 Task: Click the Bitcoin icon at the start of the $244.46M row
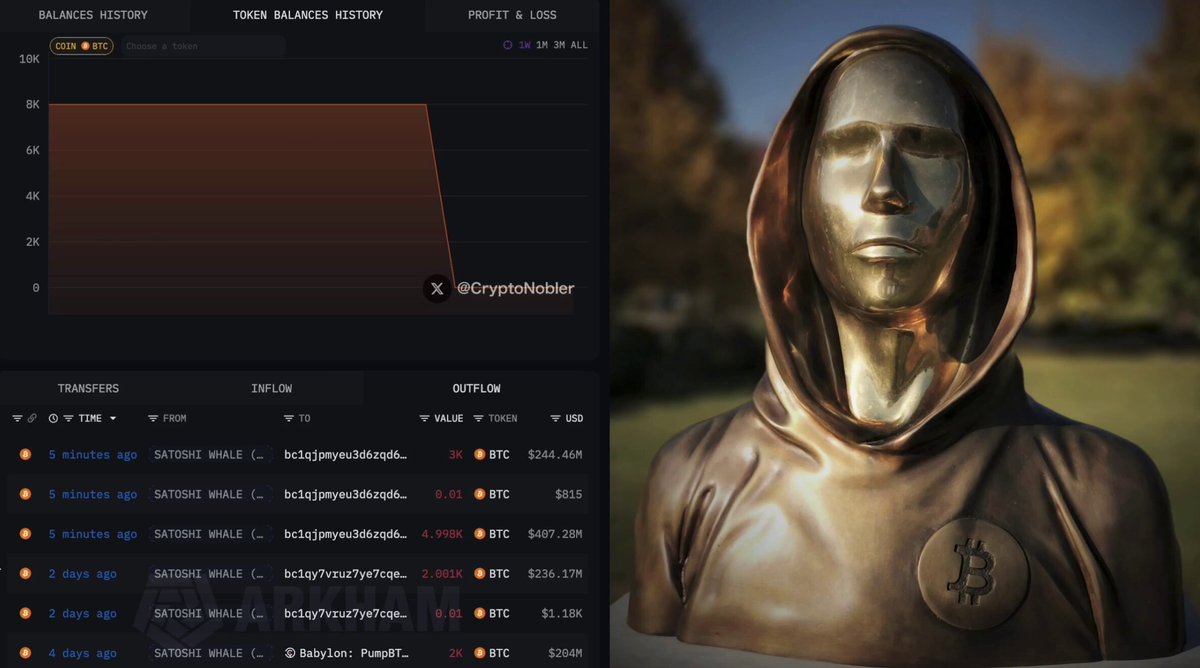[25, 454]
